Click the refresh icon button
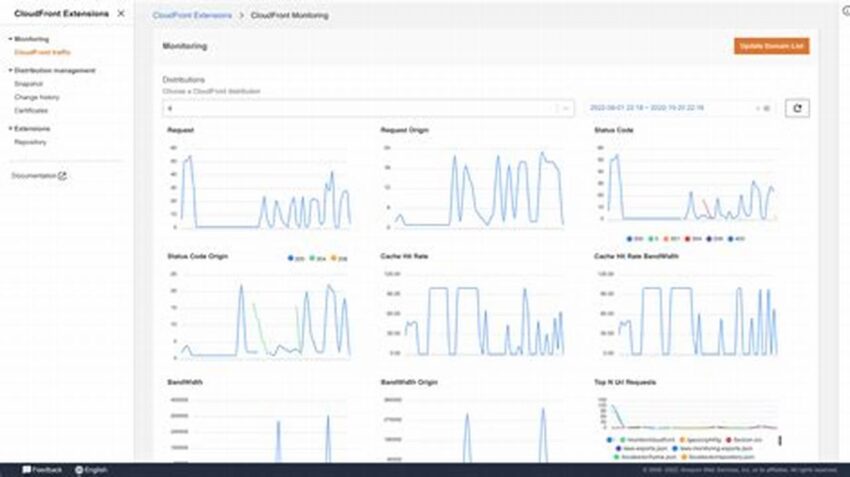 pyautogui.click(x=797, y=108)
